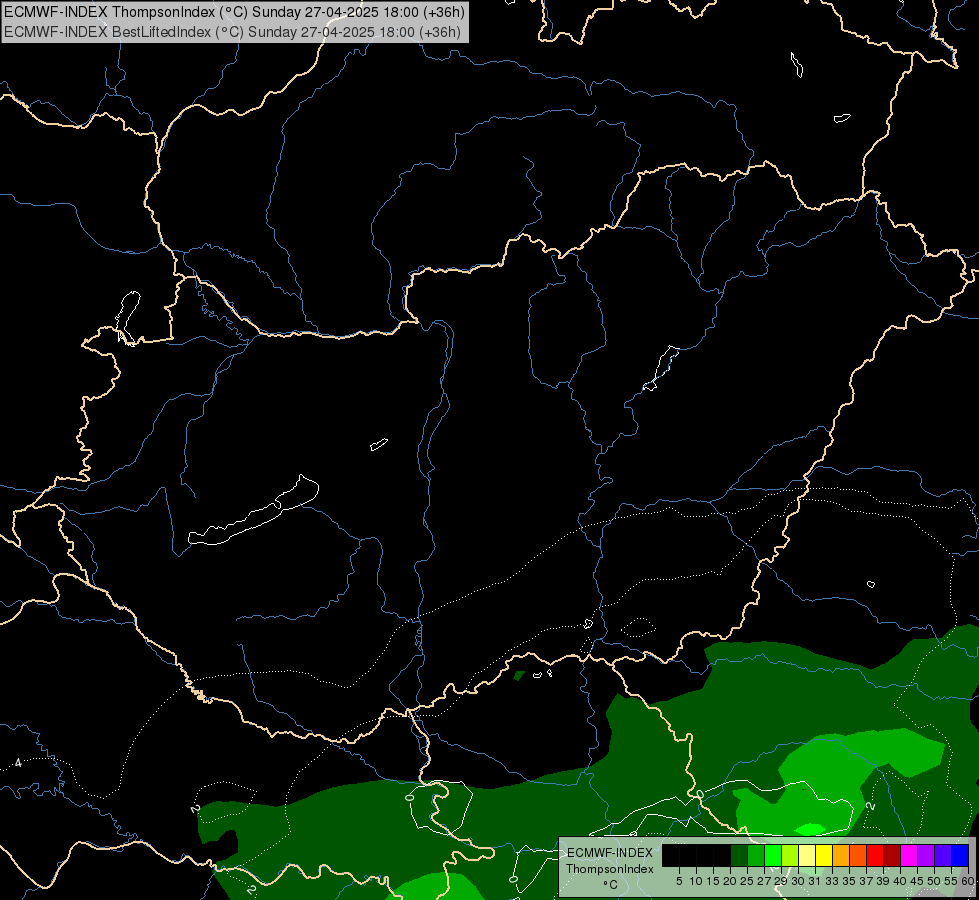
Task: Click legend tick value 15
Action: pyautogui.click(x=713, y=881)
